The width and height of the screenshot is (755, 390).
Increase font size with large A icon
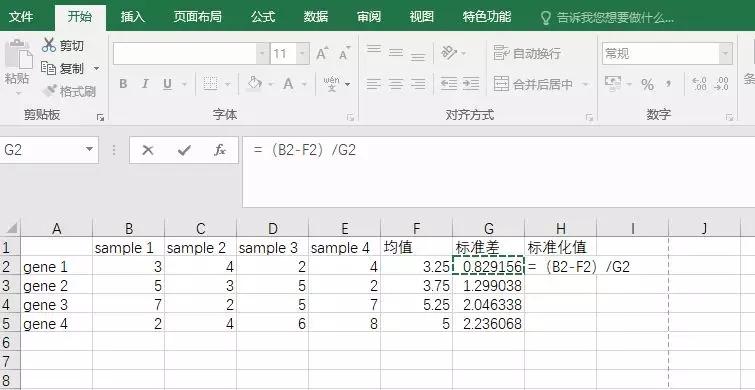pos(322,53)
